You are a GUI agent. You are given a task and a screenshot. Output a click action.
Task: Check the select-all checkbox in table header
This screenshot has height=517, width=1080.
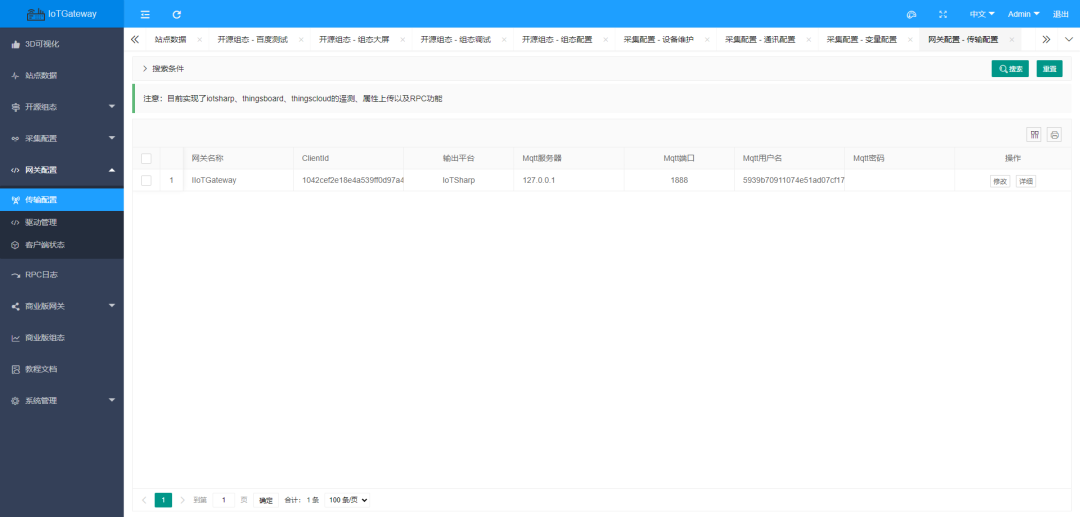[146, 159]
